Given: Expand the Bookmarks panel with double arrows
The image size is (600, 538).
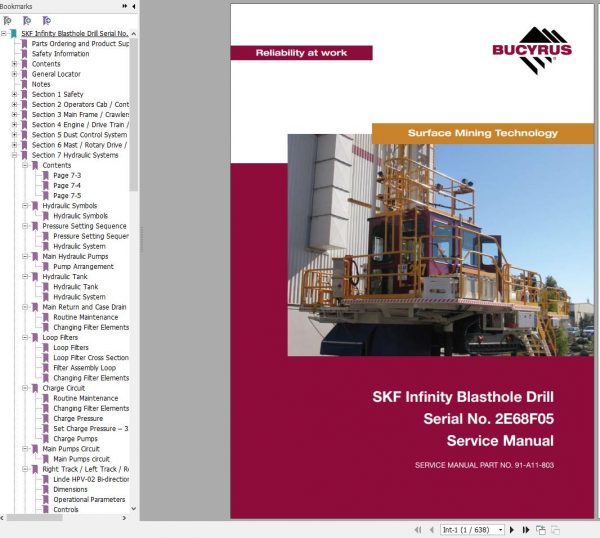Looking at the screenshot, I should click(x=125, y=6).
